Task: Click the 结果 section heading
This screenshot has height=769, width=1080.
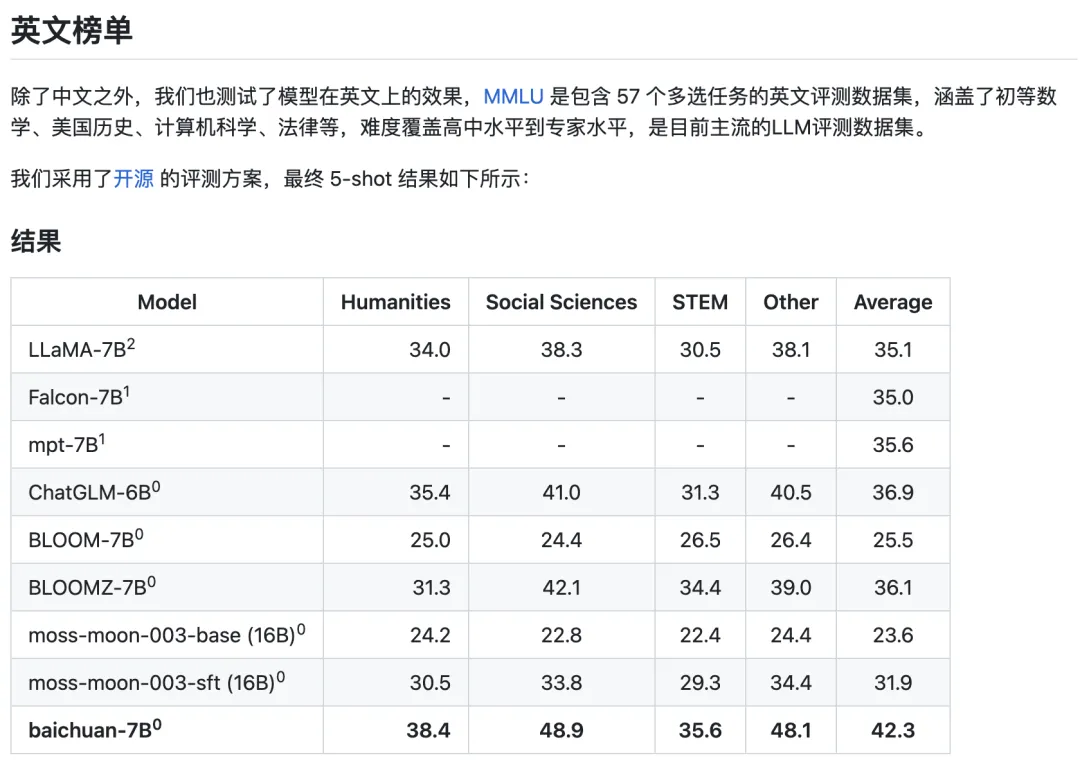Action: point(36,241)
